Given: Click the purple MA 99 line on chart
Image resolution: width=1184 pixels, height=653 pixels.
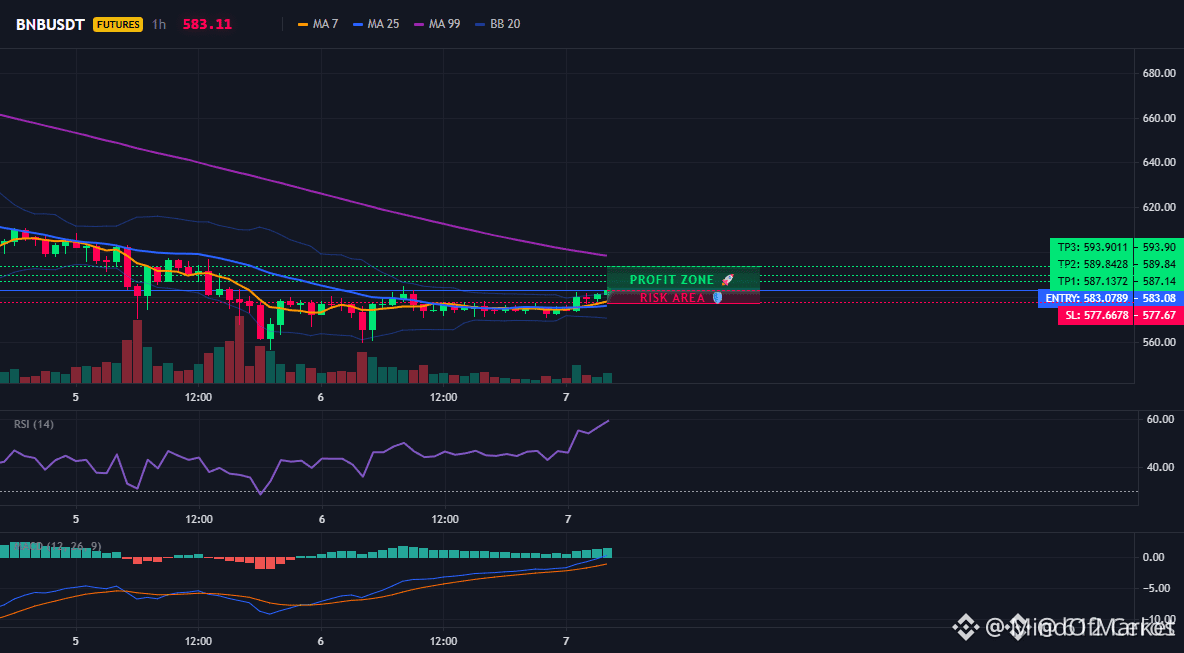Looking at the screenshot, I should (302, 189).
